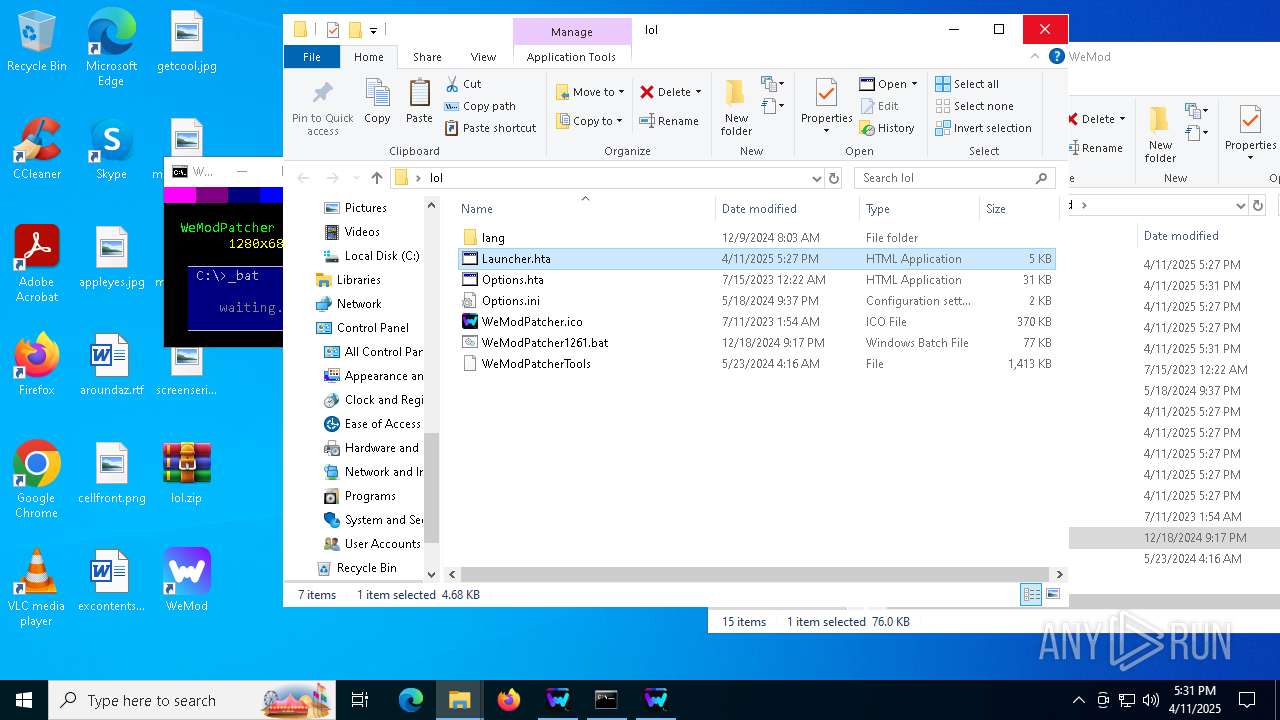Open Google Chrome desktop shortcut
Viewport: 1280px width, 720px height.
(37, 480)
